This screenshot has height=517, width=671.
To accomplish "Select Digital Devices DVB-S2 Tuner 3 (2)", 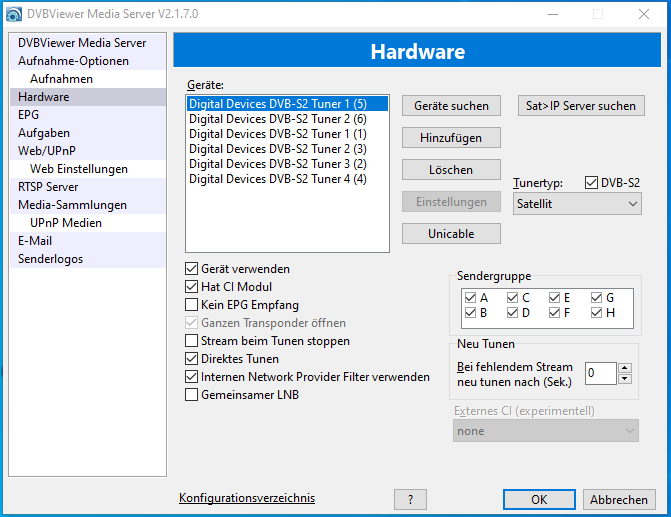I will (287, 163).
